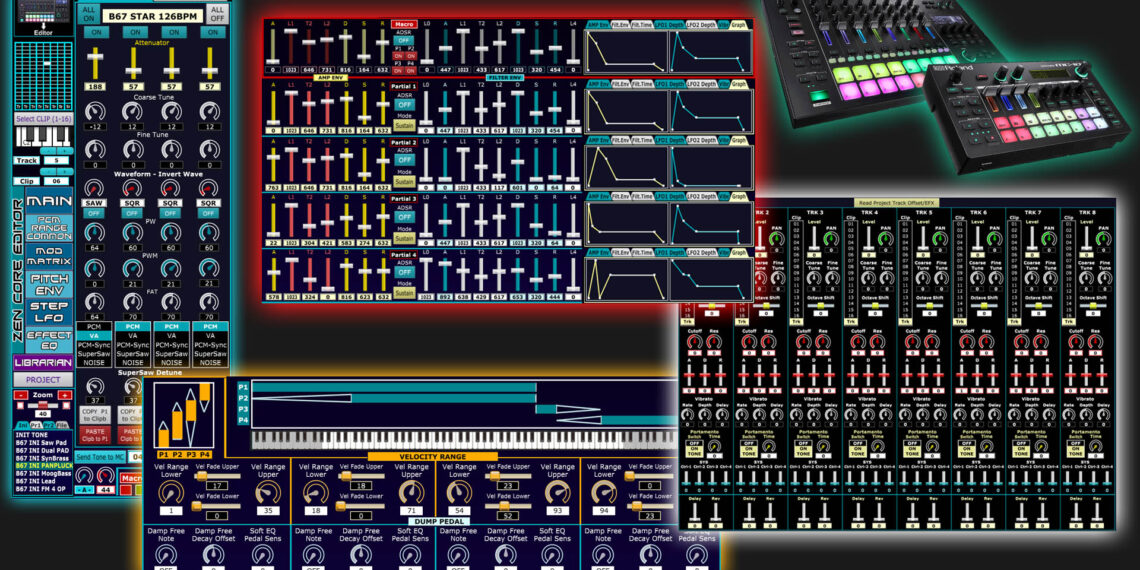This screenshot has height=570, width=1140.
Task: Toggle the ALL OFF button
Action: tap(217, 13)
